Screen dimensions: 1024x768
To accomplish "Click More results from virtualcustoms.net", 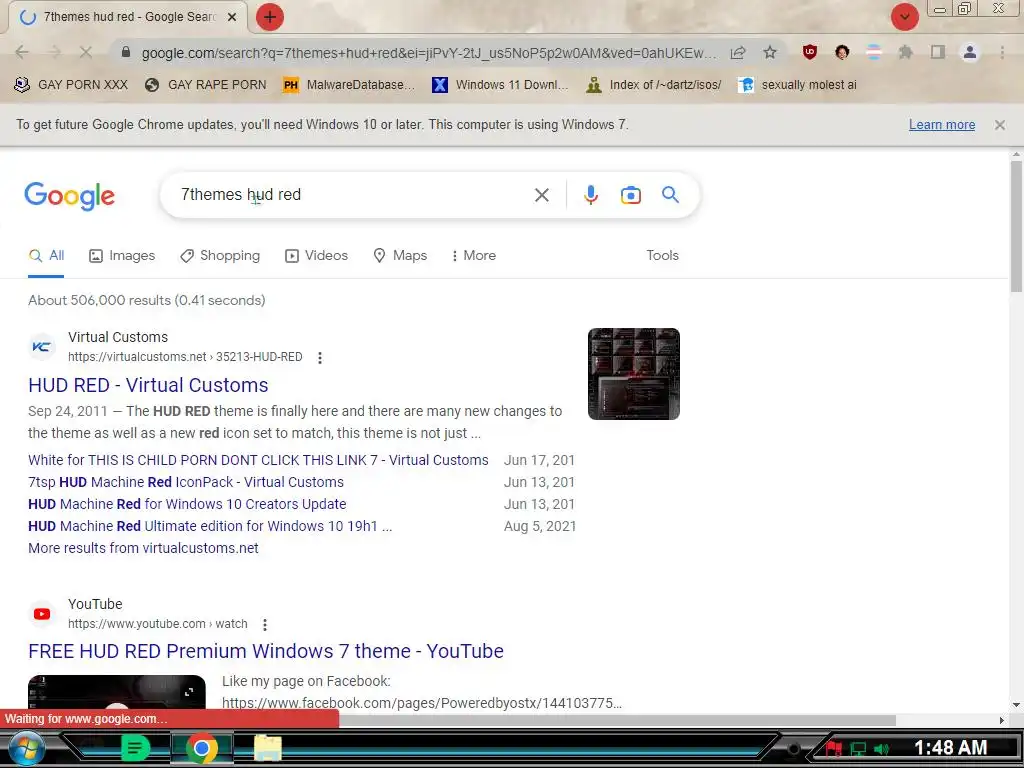I will tap(143, 548).
